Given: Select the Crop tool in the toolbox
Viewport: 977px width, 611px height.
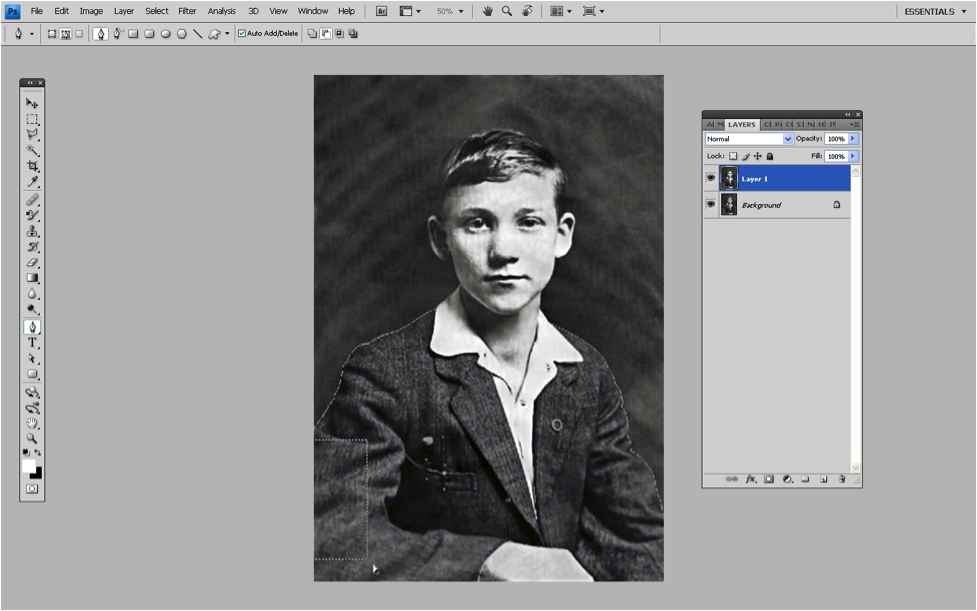Looking at the screenshot, I should [32, 166].
